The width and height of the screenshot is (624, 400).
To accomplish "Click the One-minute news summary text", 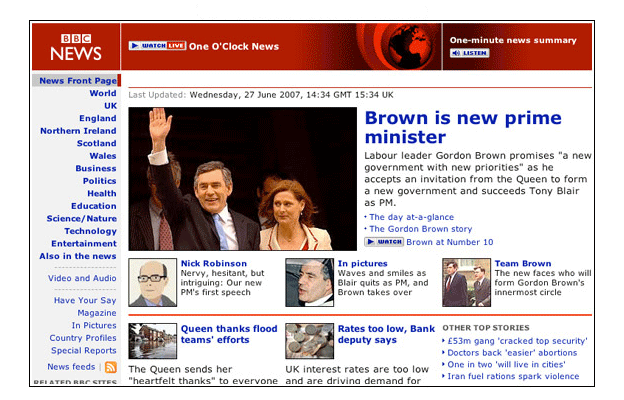I will click(x=513, y=40).
